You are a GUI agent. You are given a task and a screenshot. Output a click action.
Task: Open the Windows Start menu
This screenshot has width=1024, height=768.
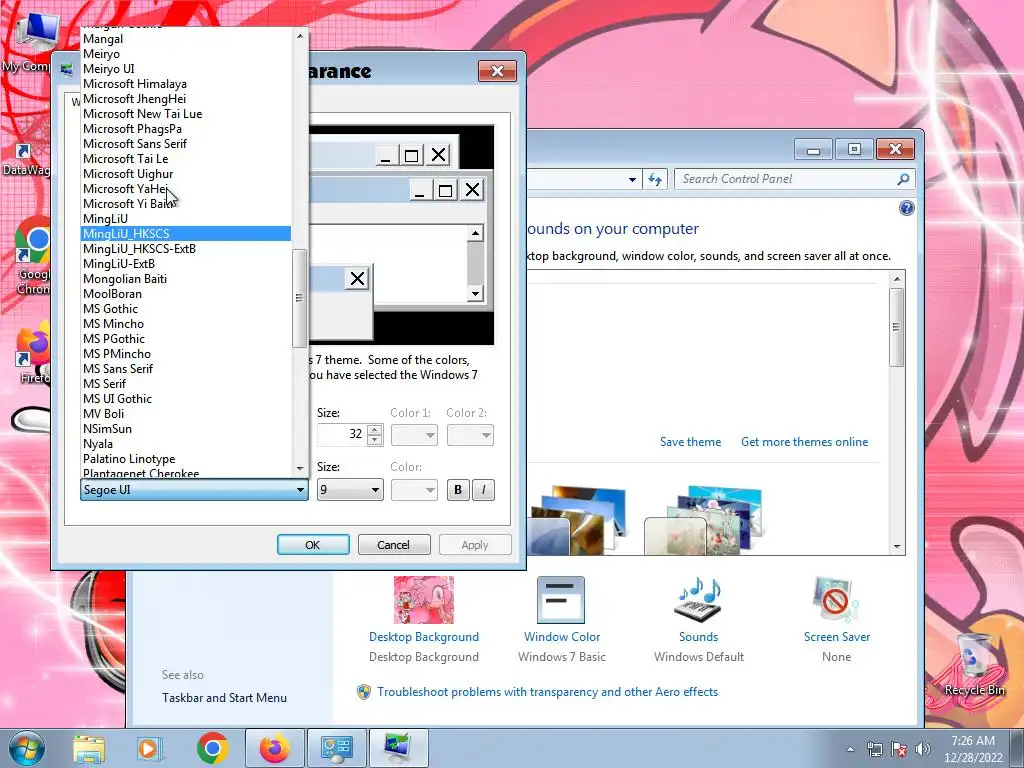26,748
